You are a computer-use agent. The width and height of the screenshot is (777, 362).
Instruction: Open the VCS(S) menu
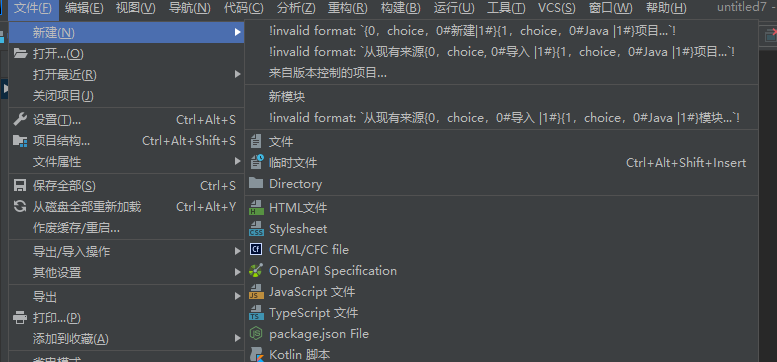coord(557,8)
